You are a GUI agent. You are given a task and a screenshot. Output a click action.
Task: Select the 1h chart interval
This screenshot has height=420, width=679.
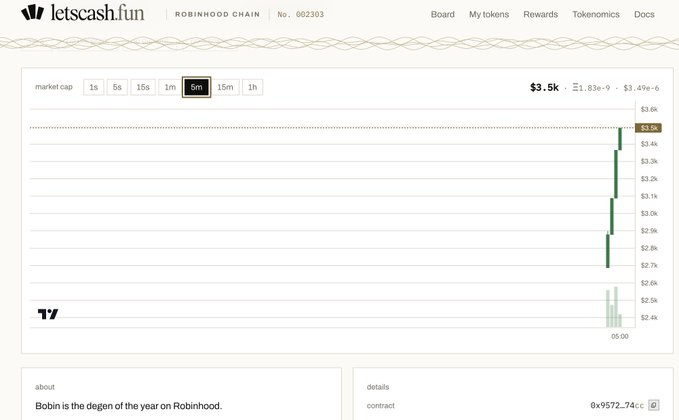tap(252, 87)
